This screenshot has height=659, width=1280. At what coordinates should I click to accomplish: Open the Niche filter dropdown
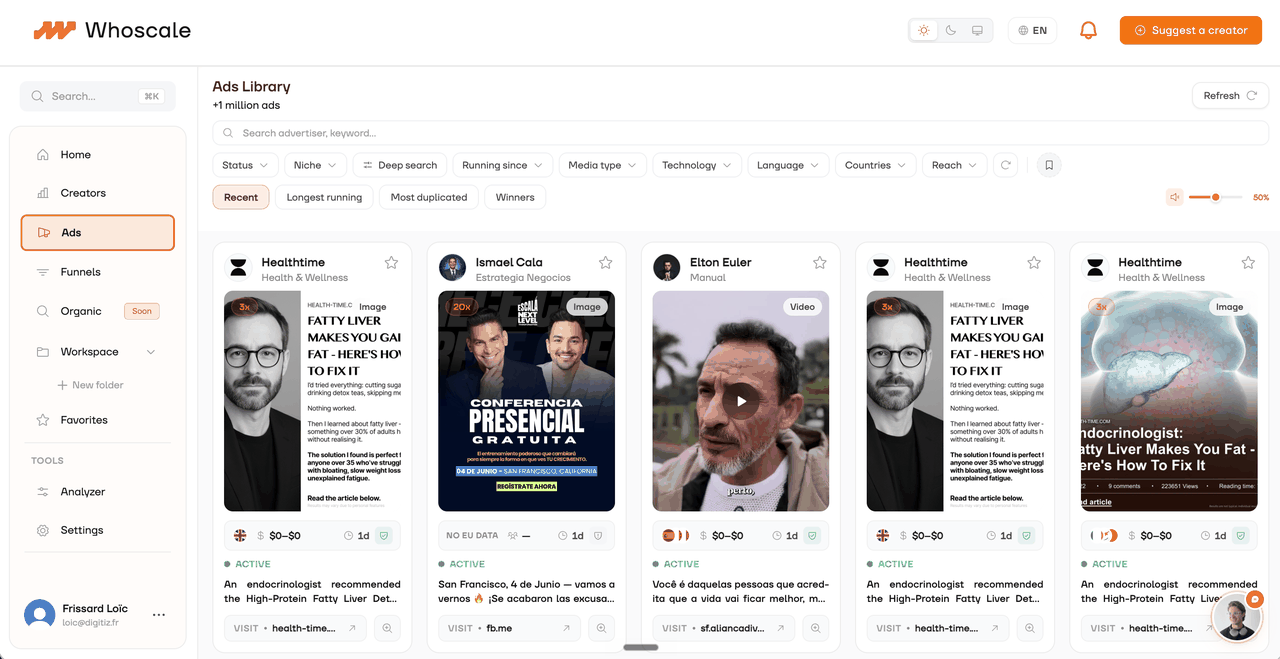tap(316, 165)
